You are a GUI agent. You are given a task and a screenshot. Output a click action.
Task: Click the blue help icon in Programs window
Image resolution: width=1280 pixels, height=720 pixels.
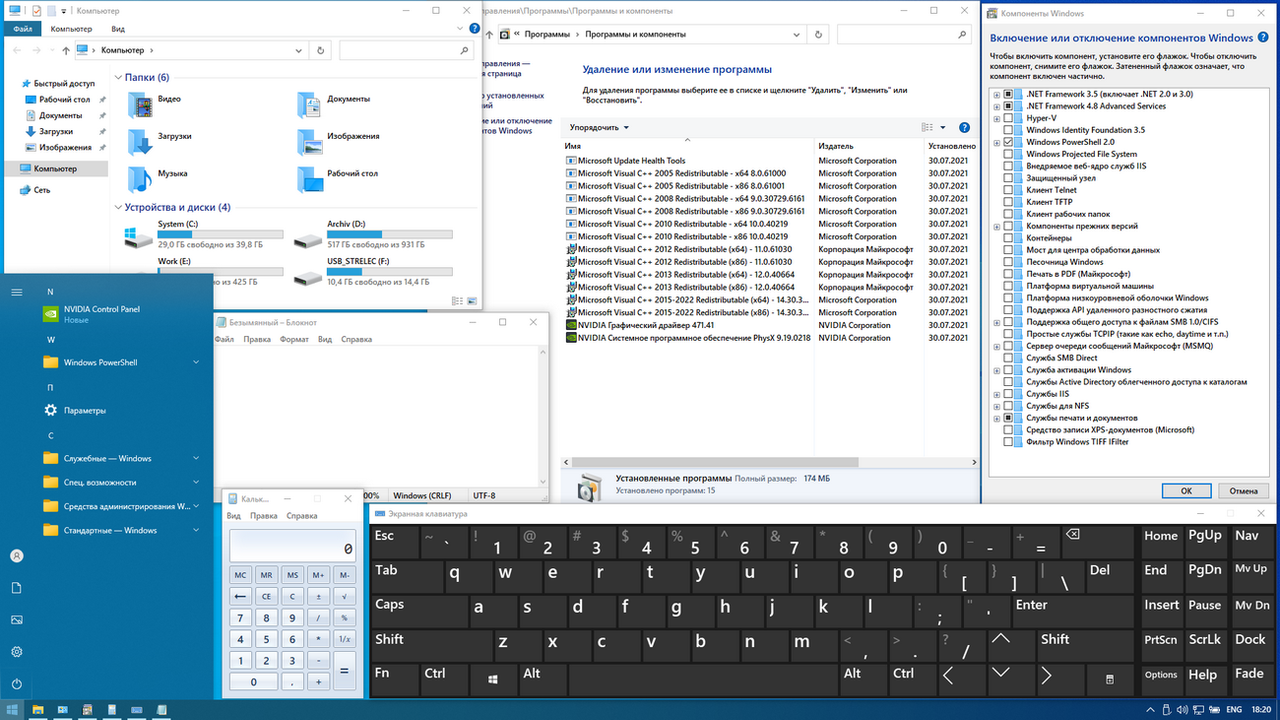click(x=964, y=128)
